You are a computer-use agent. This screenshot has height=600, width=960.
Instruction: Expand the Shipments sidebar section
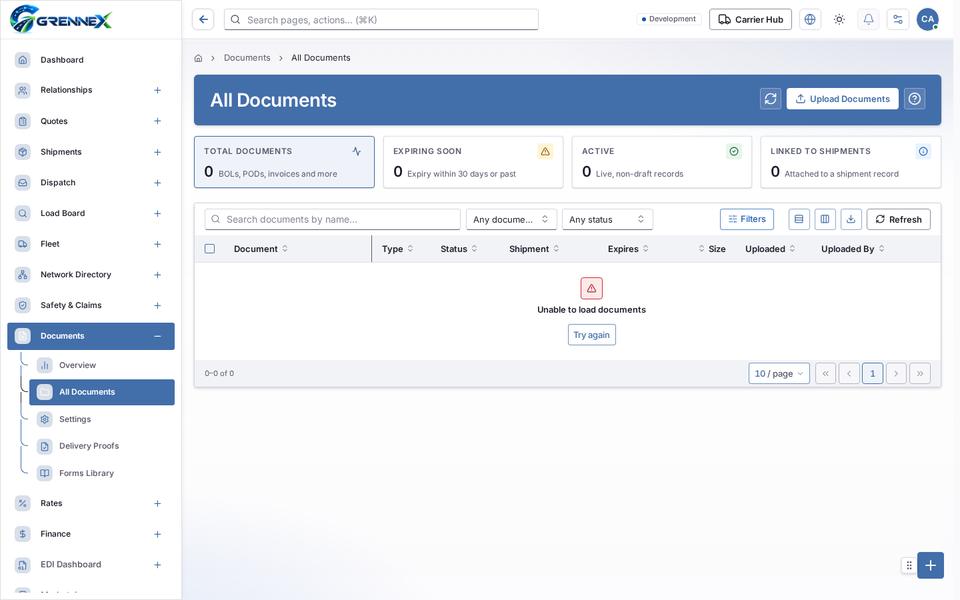(x=157, y=152)
